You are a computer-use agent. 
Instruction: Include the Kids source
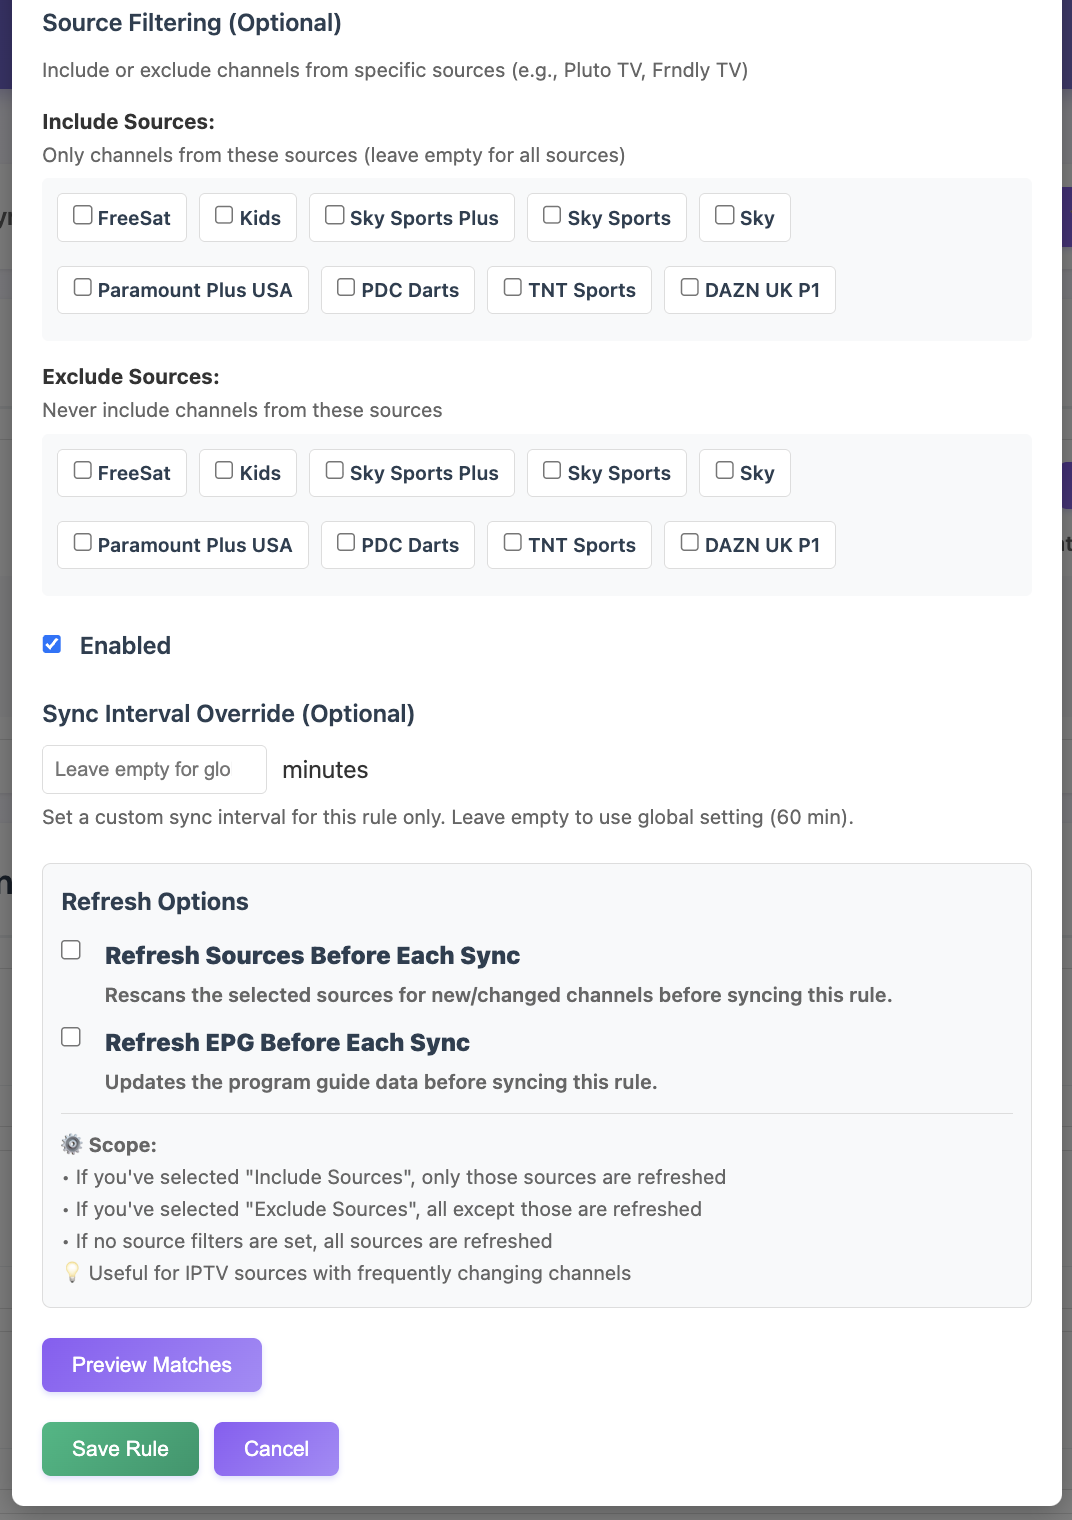225,216
